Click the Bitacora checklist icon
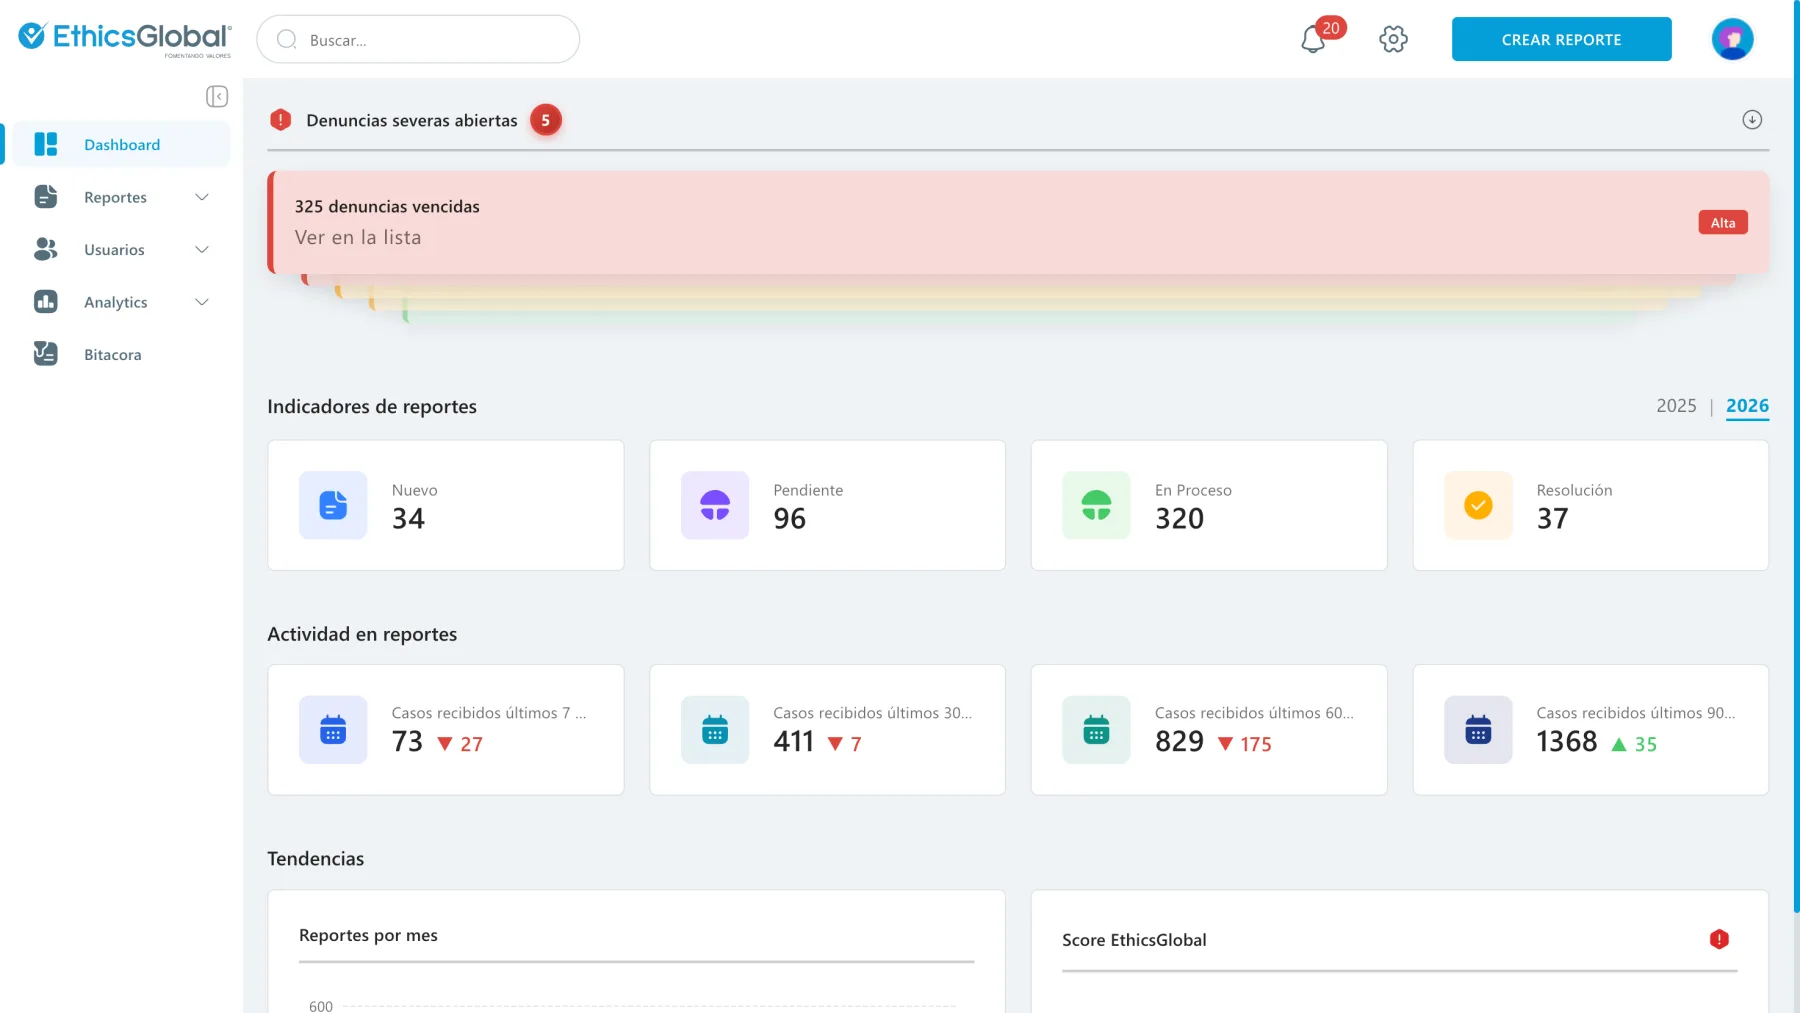The height and width of the screenshot is (1013, 1800). click(x=46, y=354)
